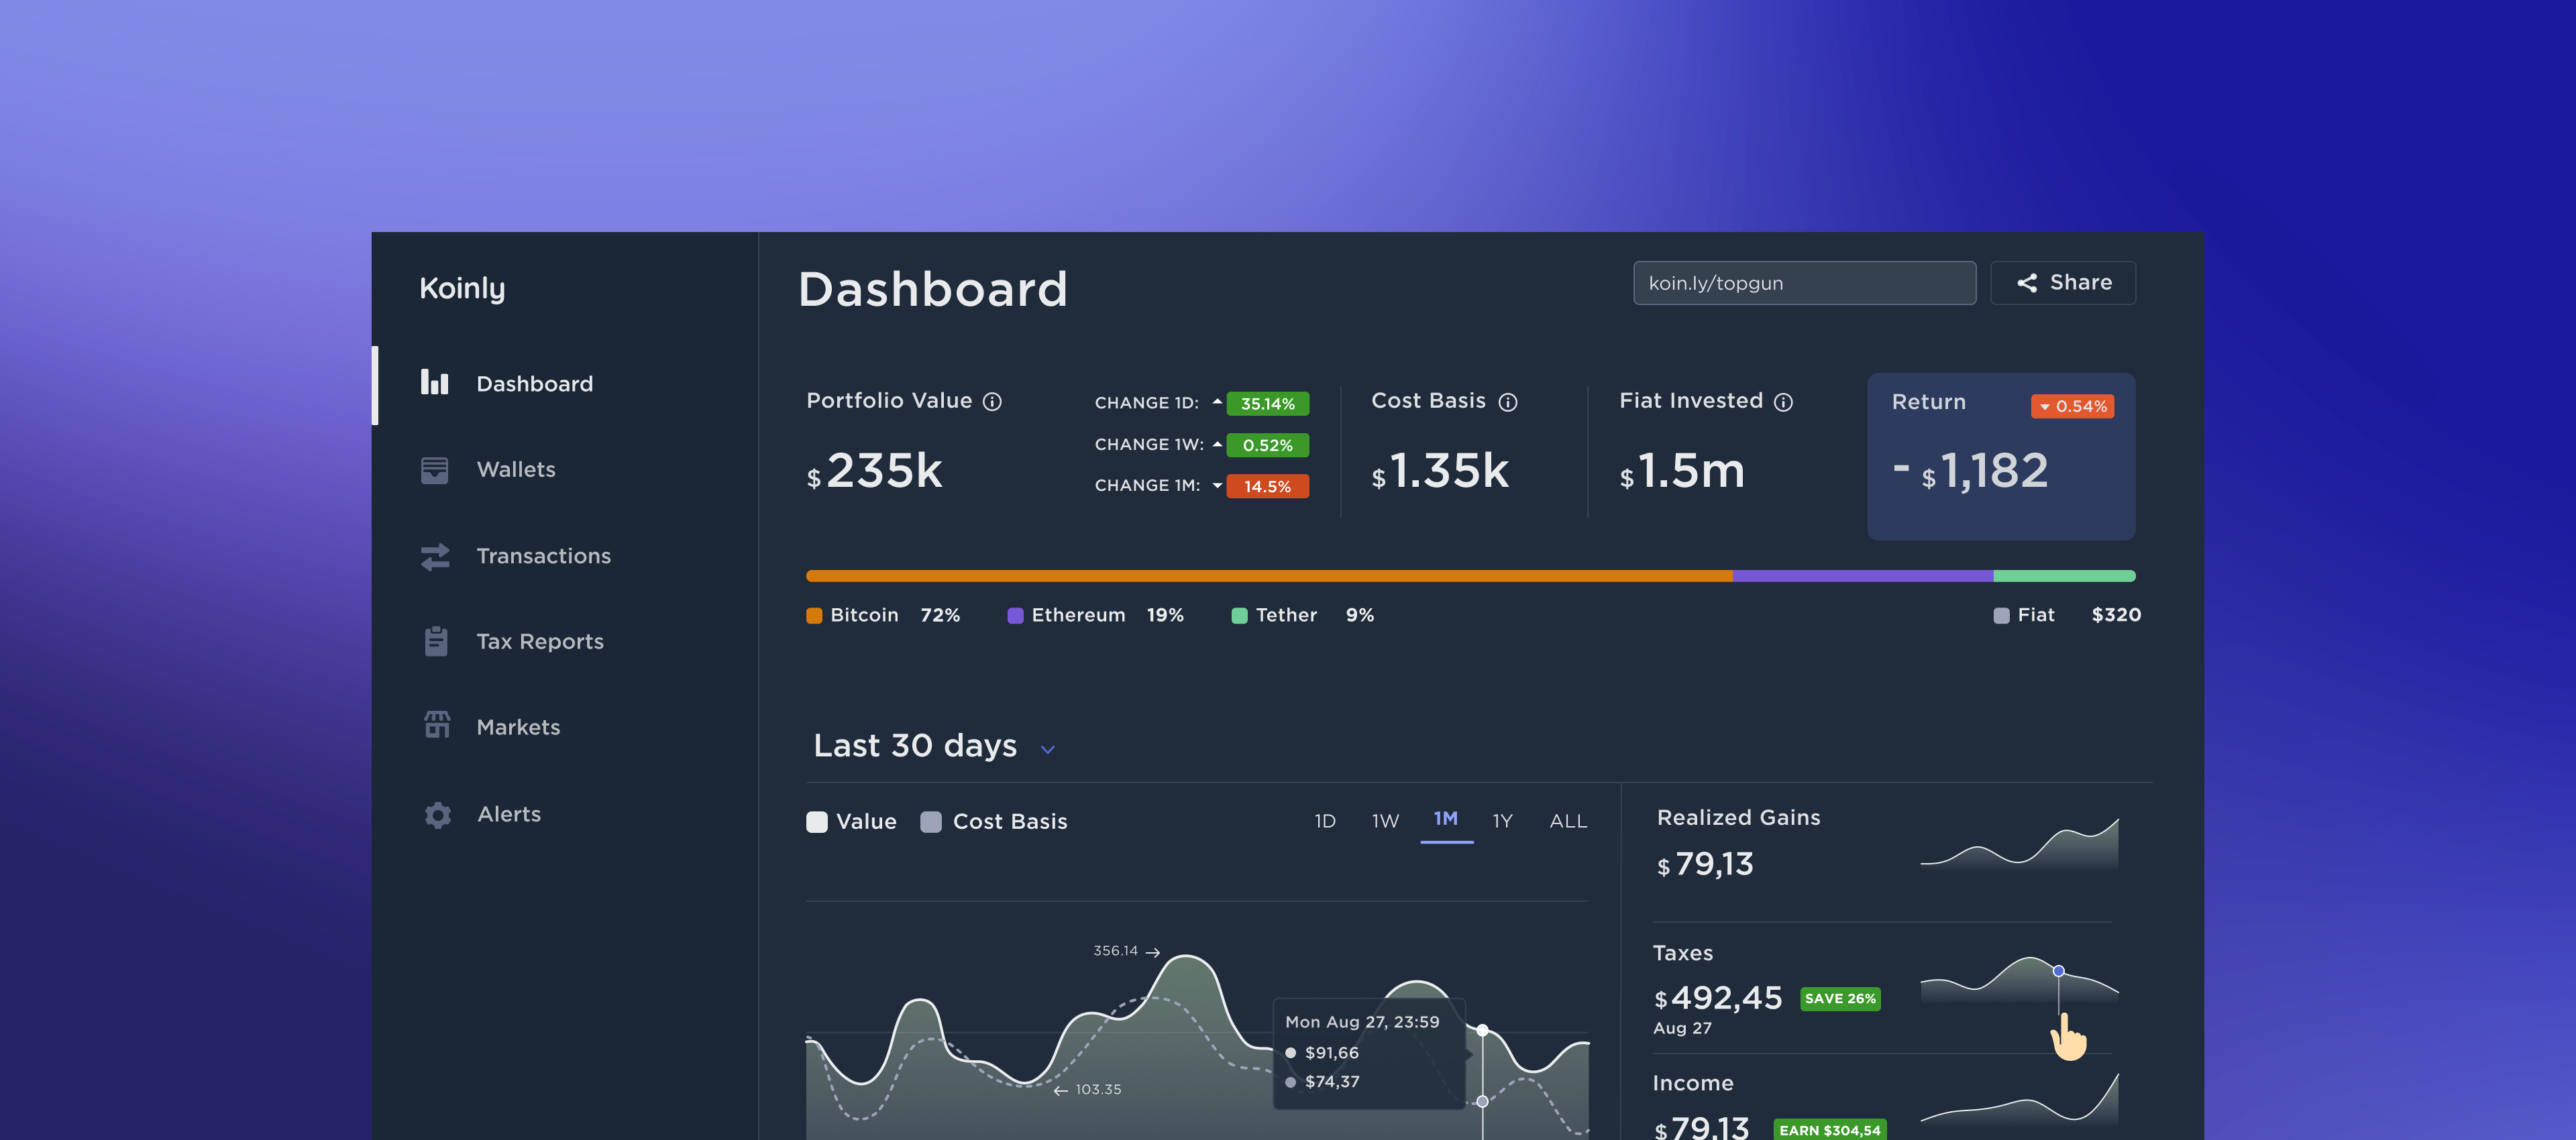This screenshot has height=1140, width=2576.
Task: Switch to the 1D range tab
Action: [x=1325, y=821]
